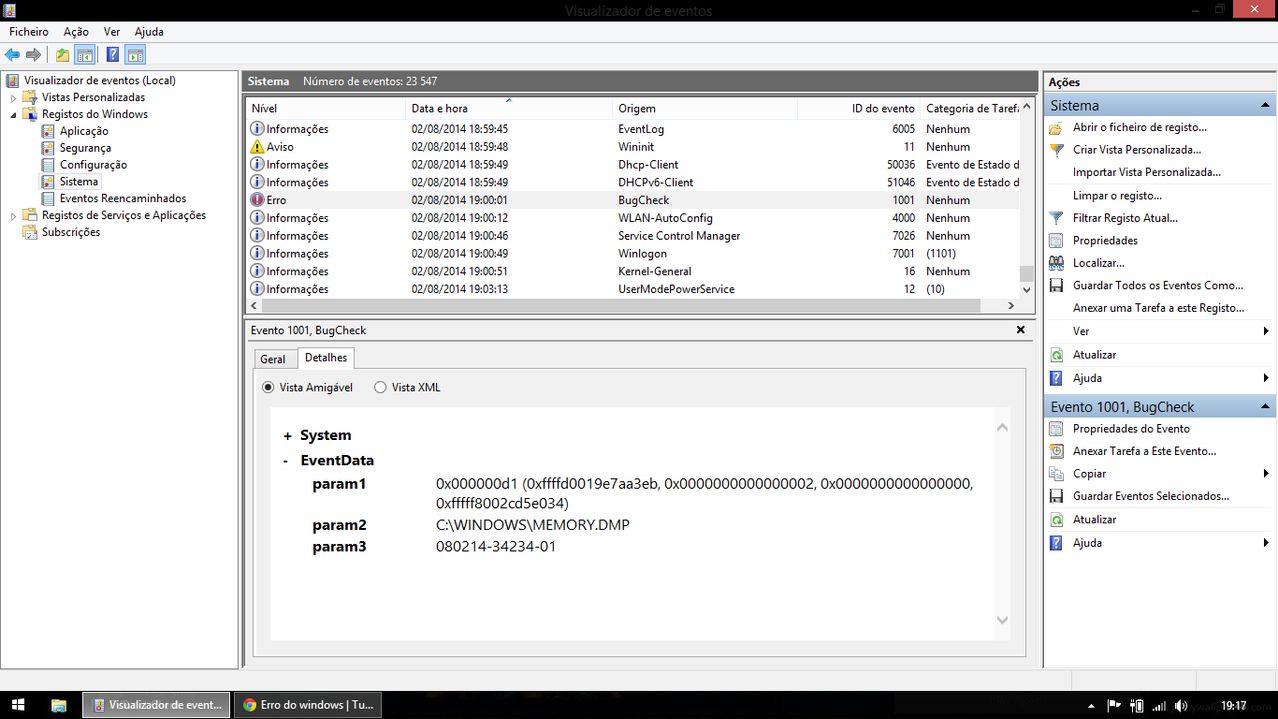Collapse the Registos do Windows tree node

point(14,115)
